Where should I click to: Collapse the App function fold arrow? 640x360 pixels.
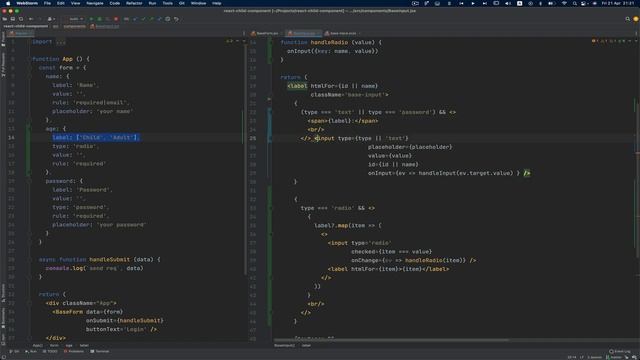click(29, 59)
